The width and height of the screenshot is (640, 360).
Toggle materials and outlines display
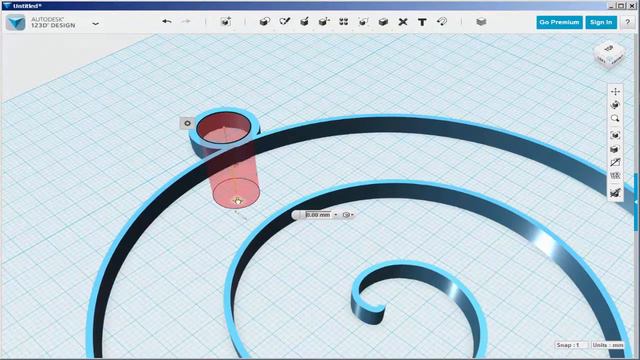(616, 149)
